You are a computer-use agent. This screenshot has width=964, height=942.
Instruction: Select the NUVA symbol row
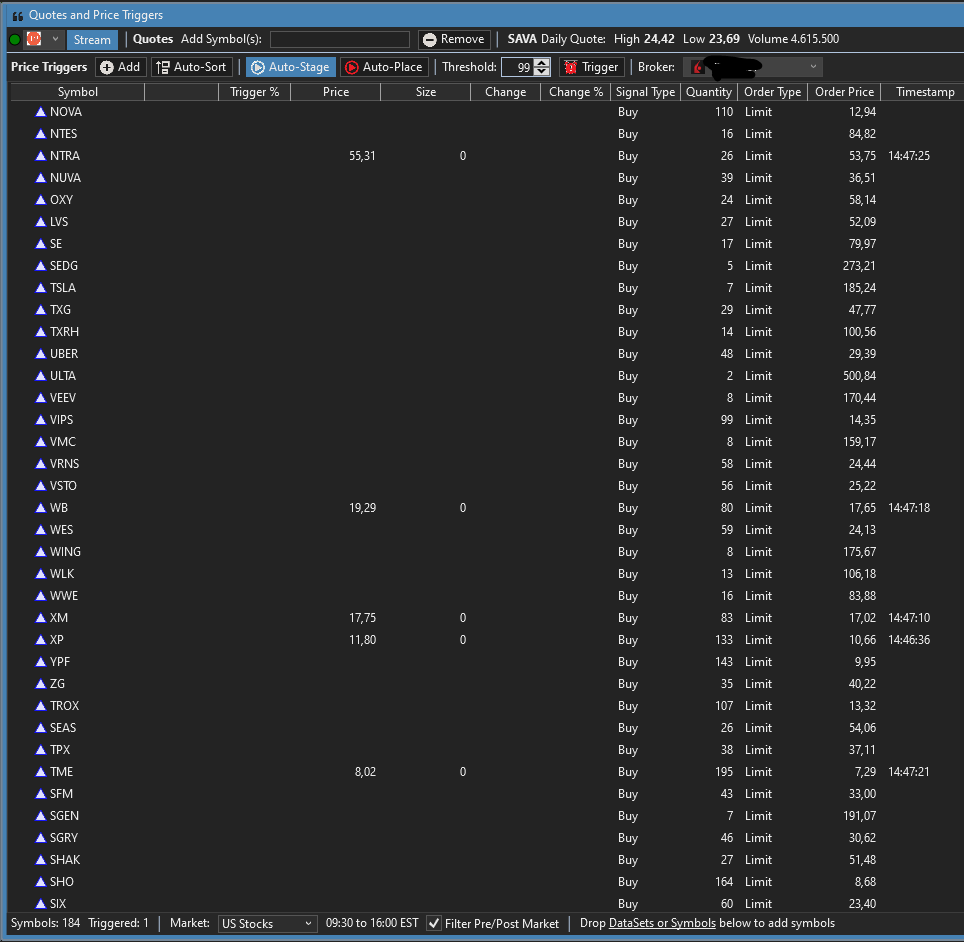pos(486,178)
